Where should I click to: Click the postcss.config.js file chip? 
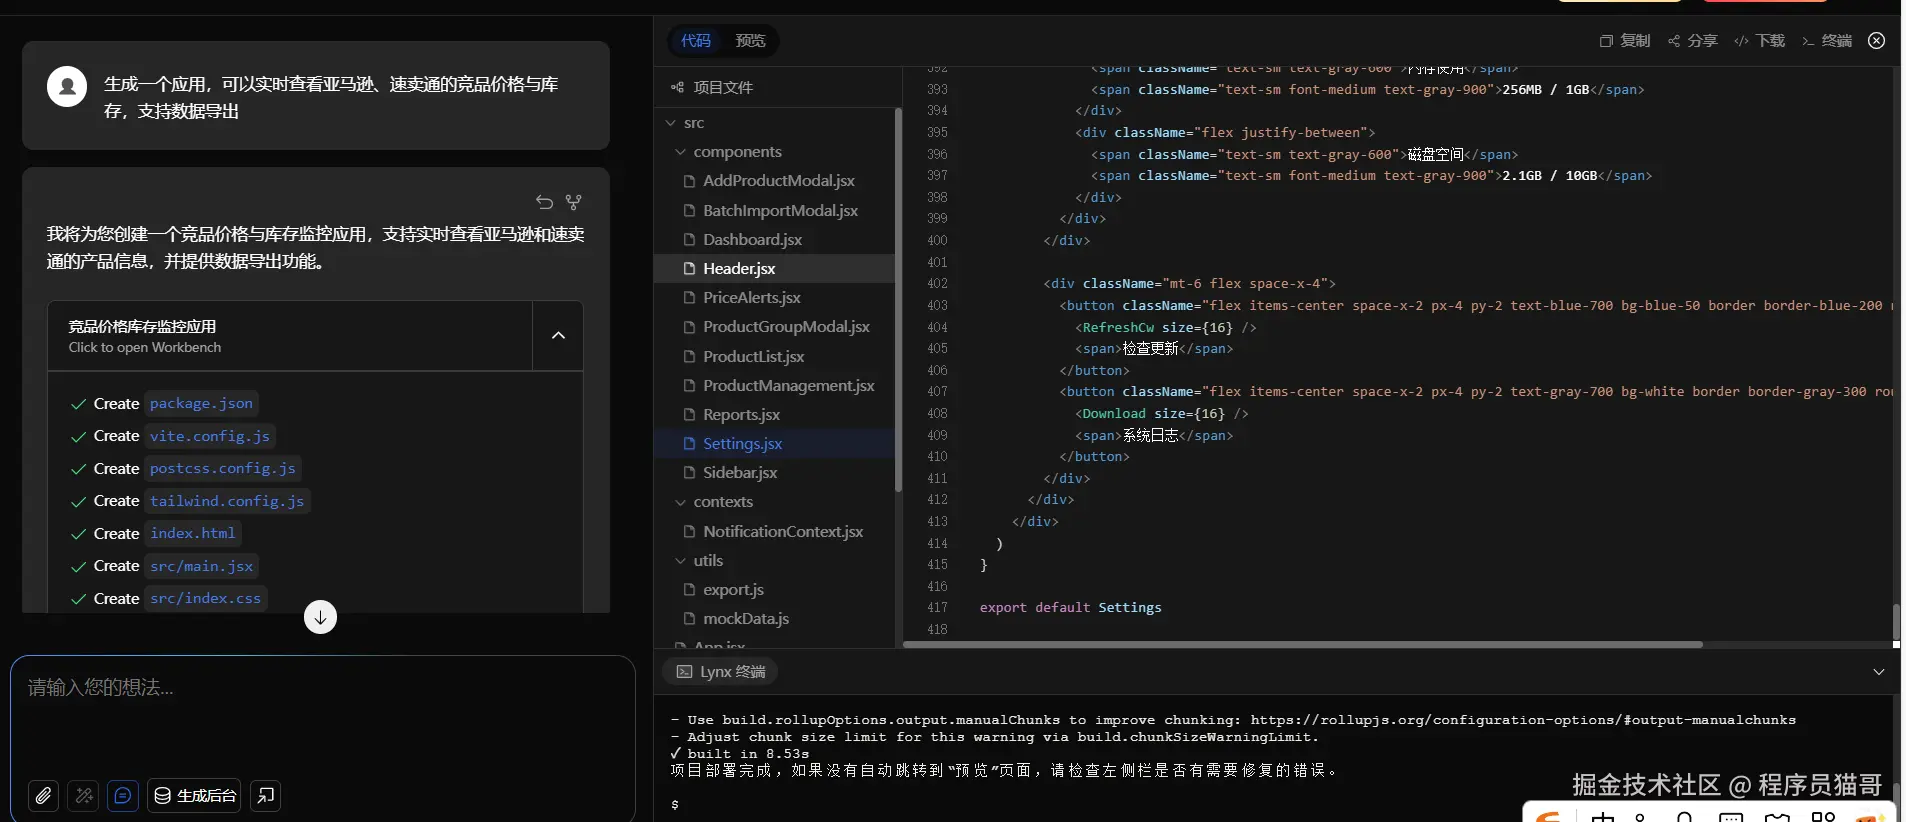tap(223, 469)
